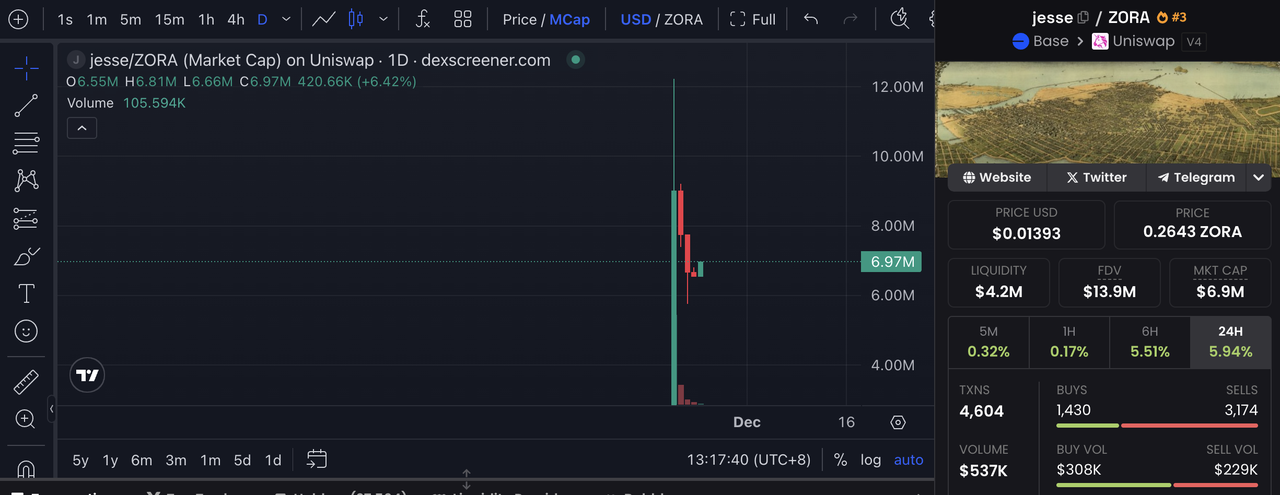Select the ruler measure tool

[26, 381]
